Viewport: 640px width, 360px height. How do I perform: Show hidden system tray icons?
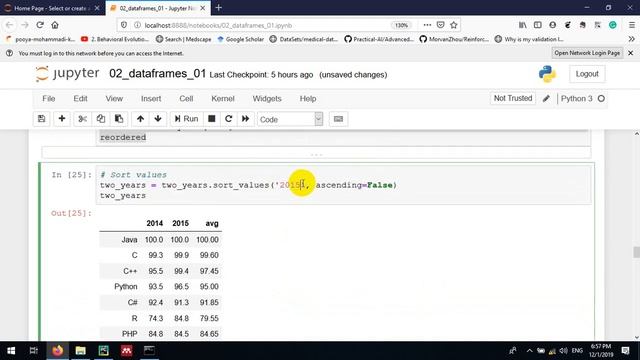tap(529, 351)
